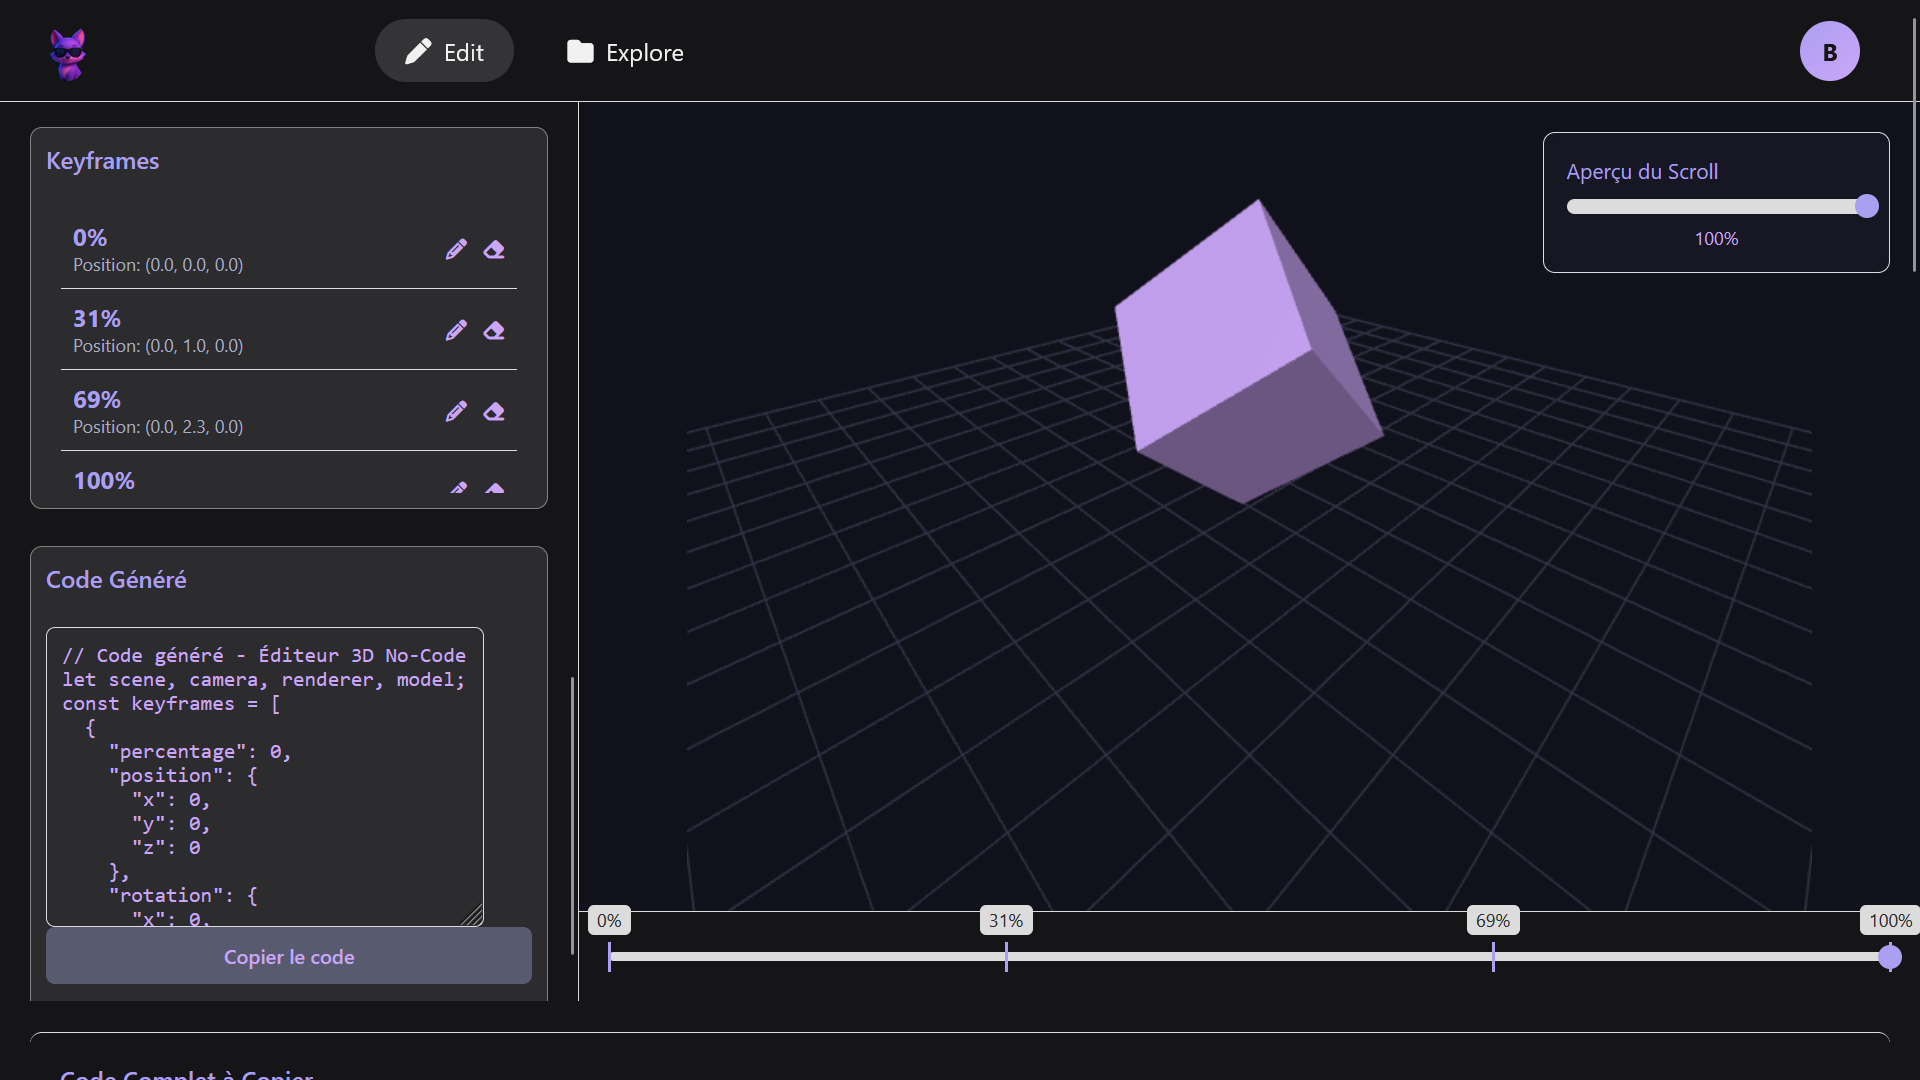This screenshot has width=1920, height=1080.
Task: Edit the 0% keyframe with pencil icon
Action: pos(456,250)
